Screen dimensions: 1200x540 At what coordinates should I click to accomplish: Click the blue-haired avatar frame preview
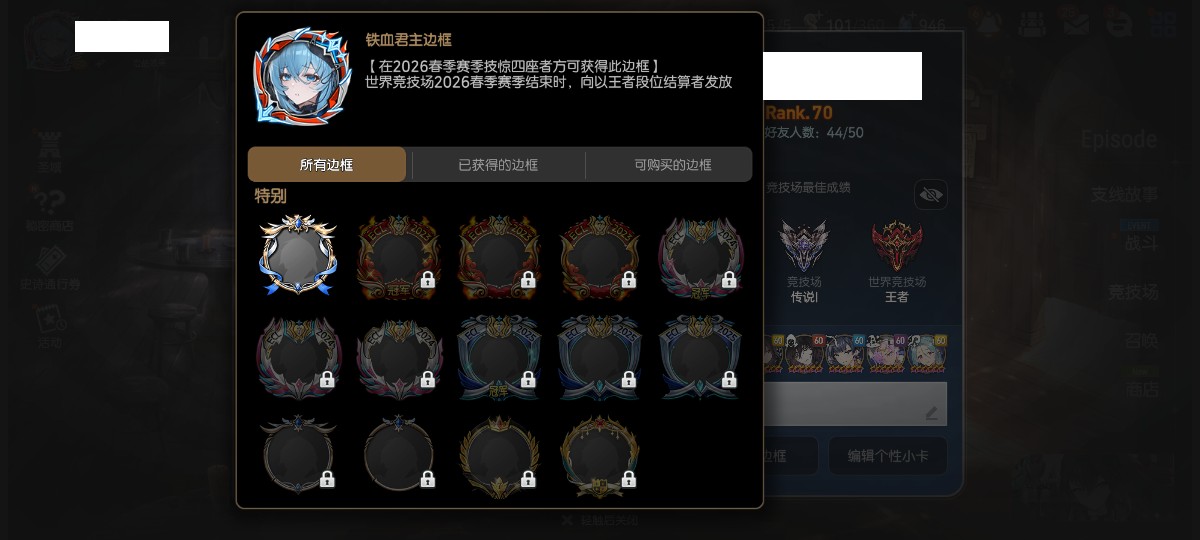(302, 75)
